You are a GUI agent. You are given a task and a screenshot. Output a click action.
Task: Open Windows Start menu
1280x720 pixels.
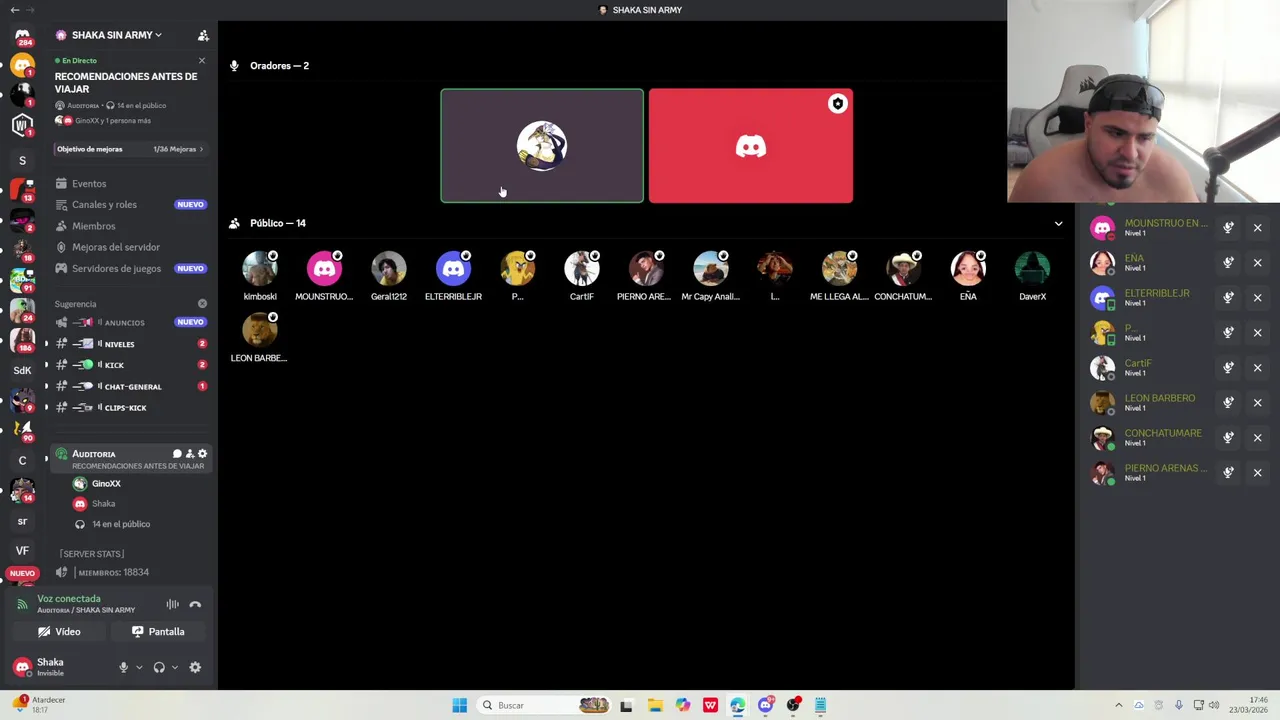(459, 705)
